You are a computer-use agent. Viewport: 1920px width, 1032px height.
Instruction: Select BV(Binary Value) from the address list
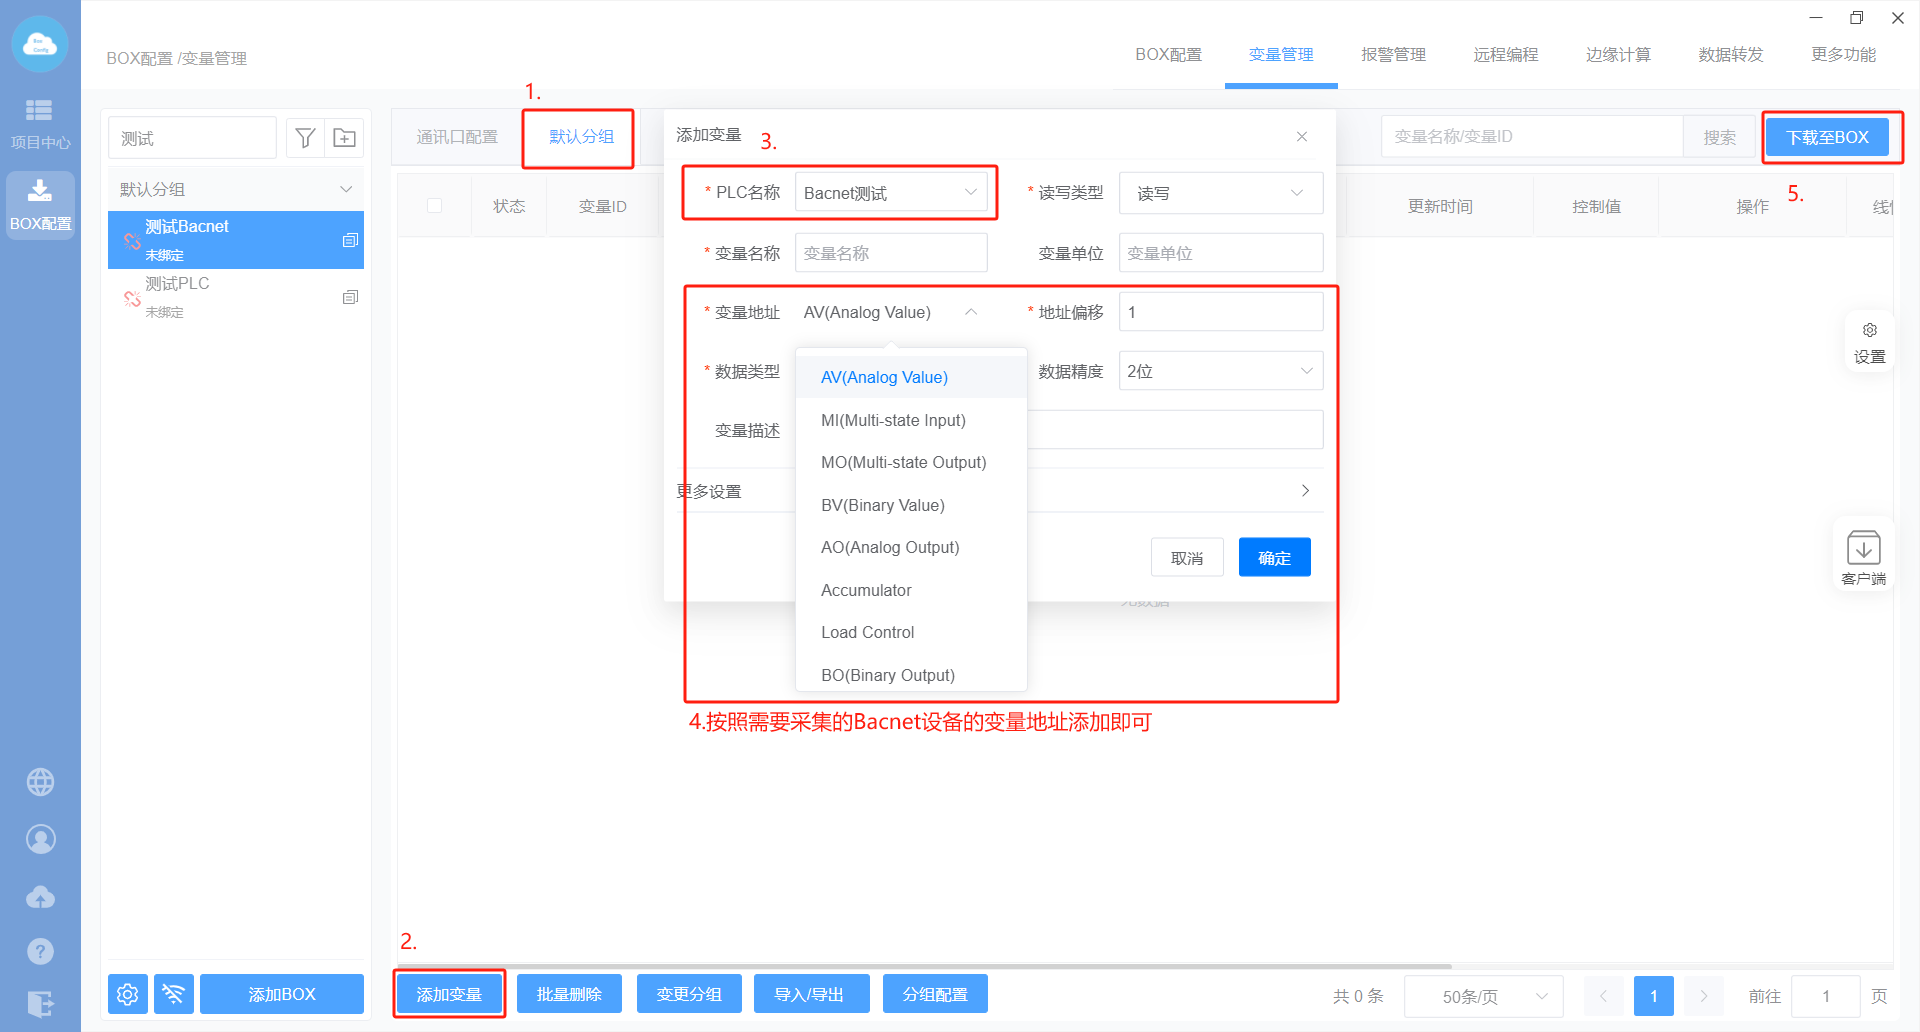coord(883,505)
